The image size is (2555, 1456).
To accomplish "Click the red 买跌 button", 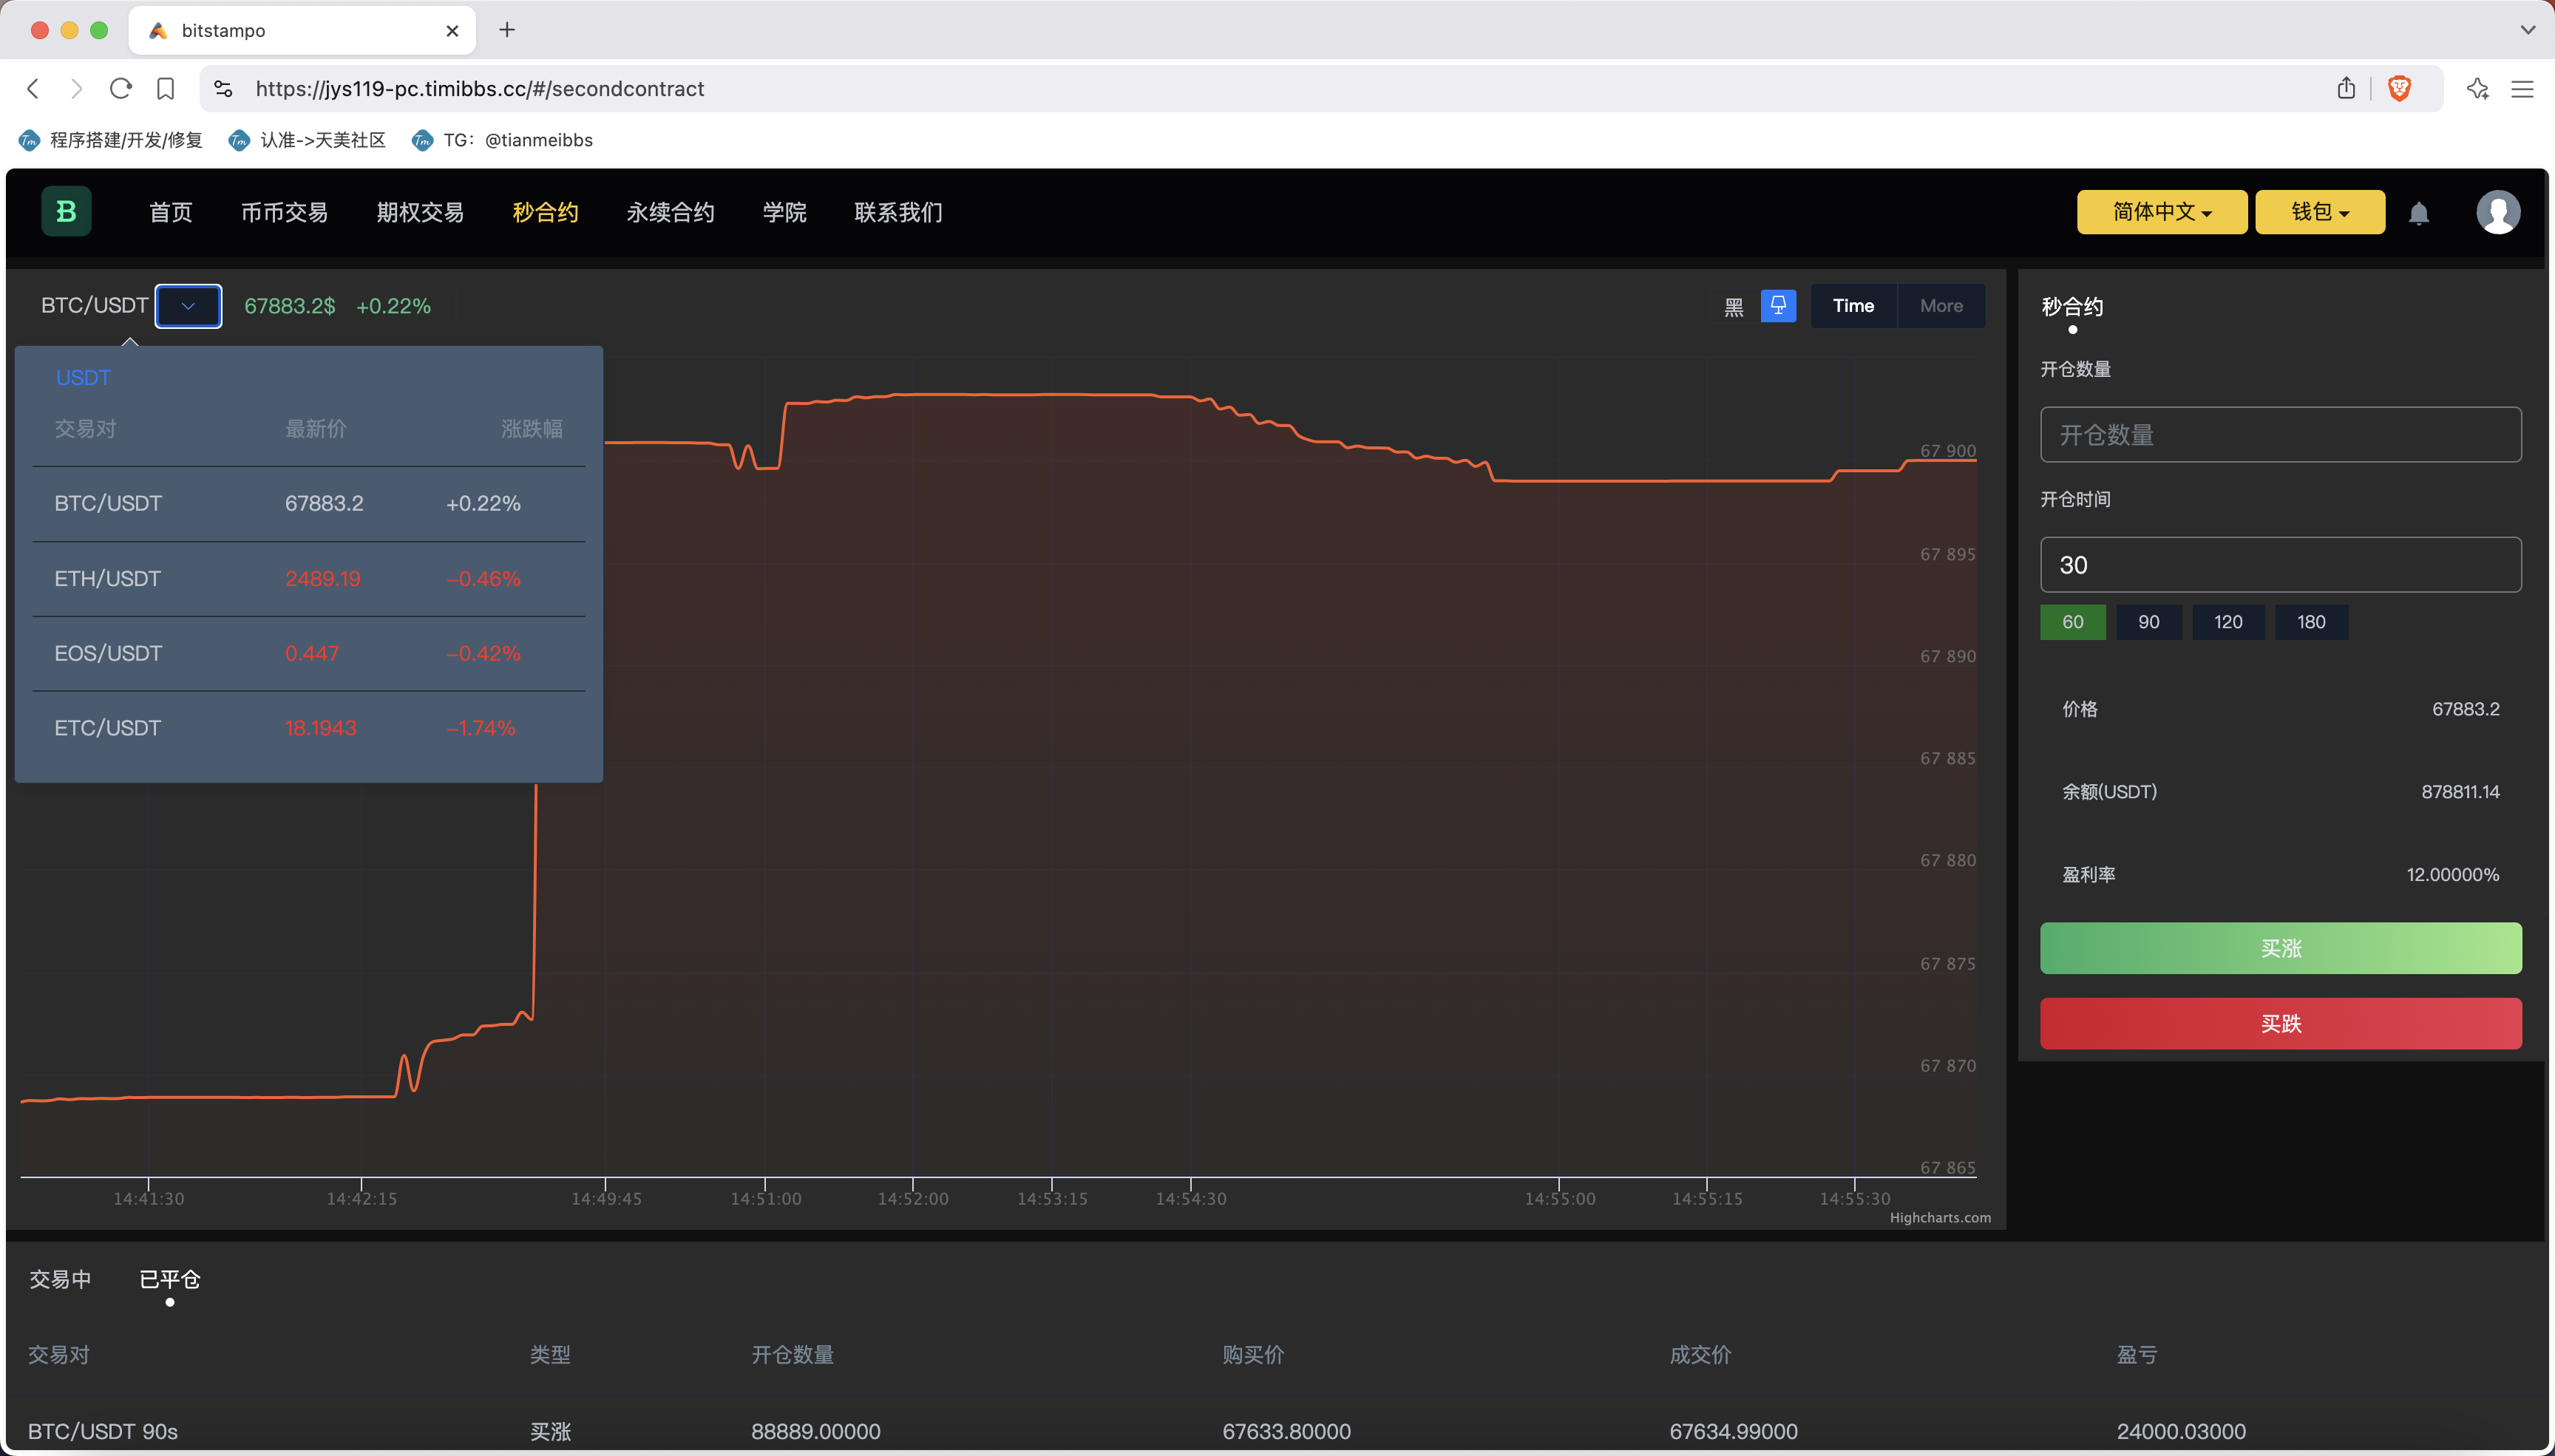I will (x=2280, y=1024).
